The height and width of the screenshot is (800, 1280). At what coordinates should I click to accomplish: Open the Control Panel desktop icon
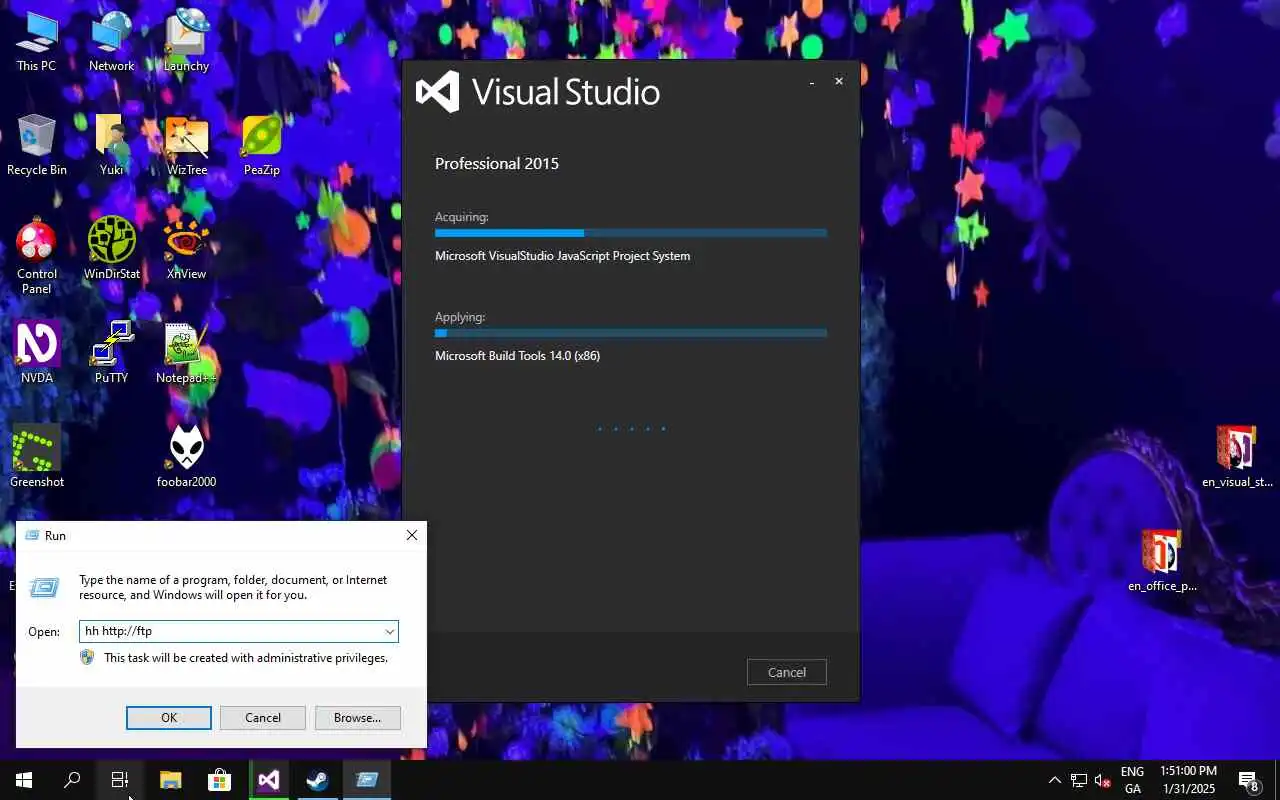pos(36,256)
